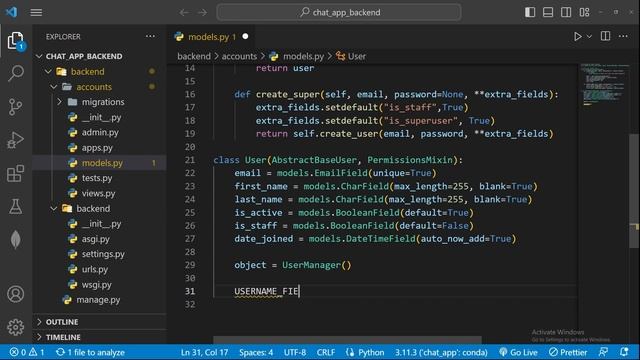Close the unsaved models.py tab dot
640x360 pixels.
pos(245,36)
